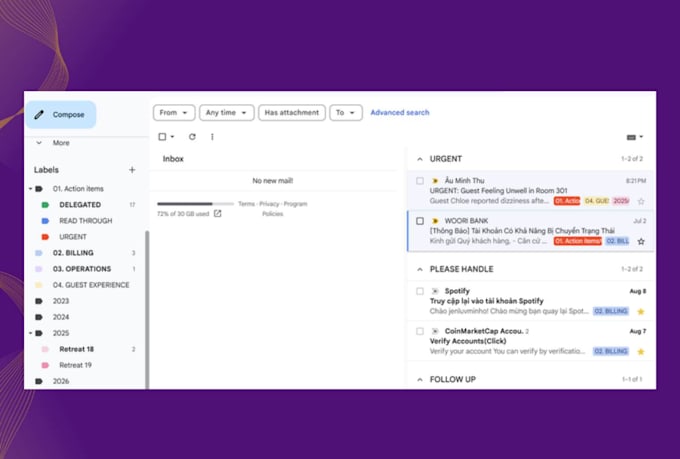Click the Compose button
This screenshot has width=680, height=459.
click(x=61, y=115)
